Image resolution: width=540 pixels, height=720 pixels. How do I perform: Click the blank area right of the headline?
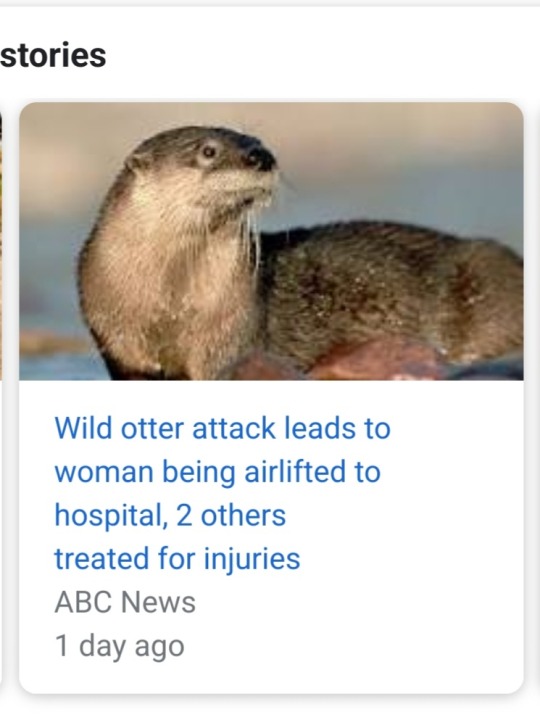point(455,494)
